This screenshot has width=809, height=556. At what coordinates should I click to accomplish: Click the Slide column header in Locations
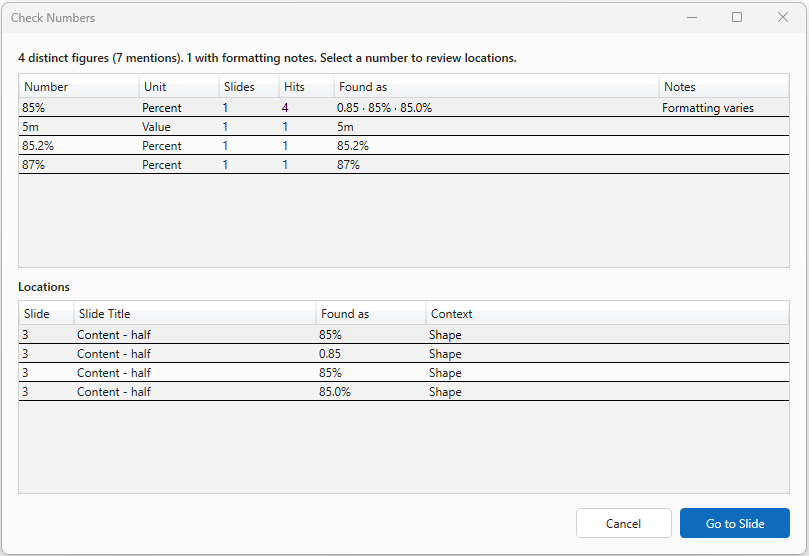(x=46, y=314)
